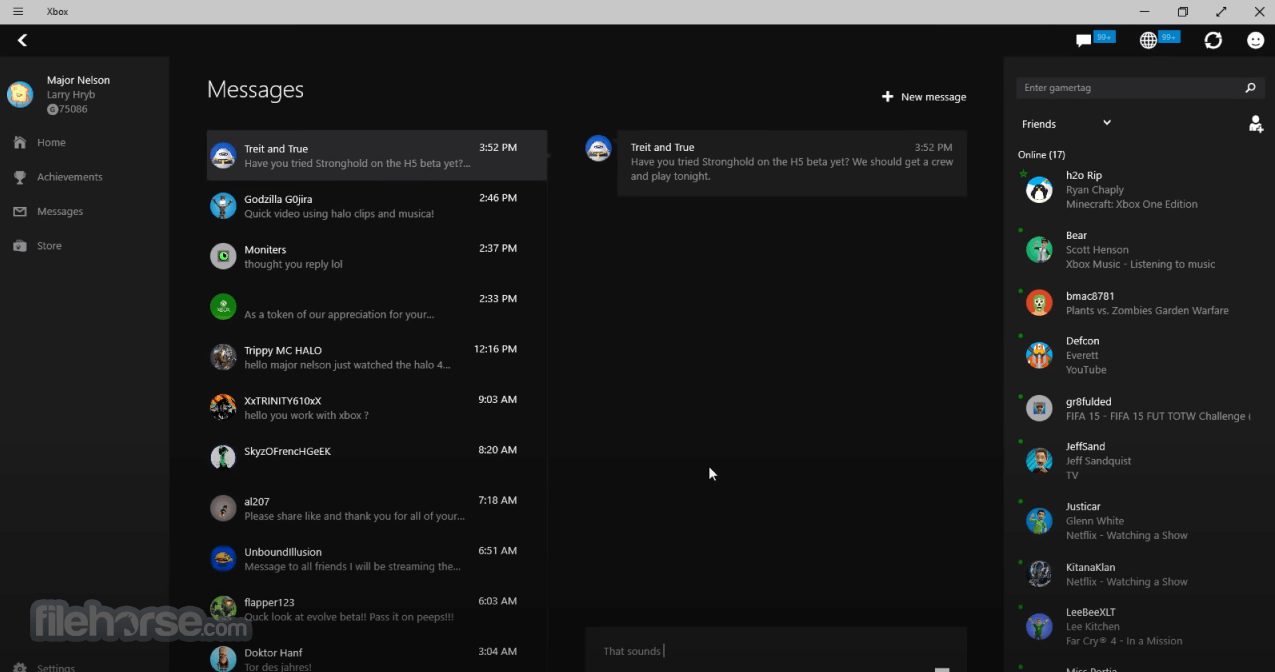
Task: Open message 'Message to all friends I will'
Action: [x=377, y=558]
